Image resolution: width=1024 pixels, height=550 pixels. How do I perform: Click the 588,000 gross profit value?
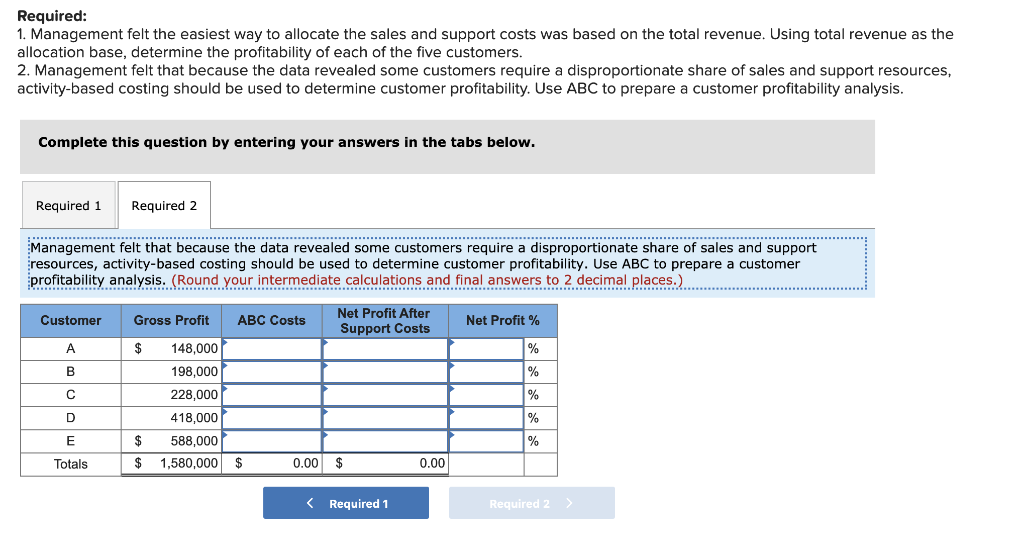194,441
